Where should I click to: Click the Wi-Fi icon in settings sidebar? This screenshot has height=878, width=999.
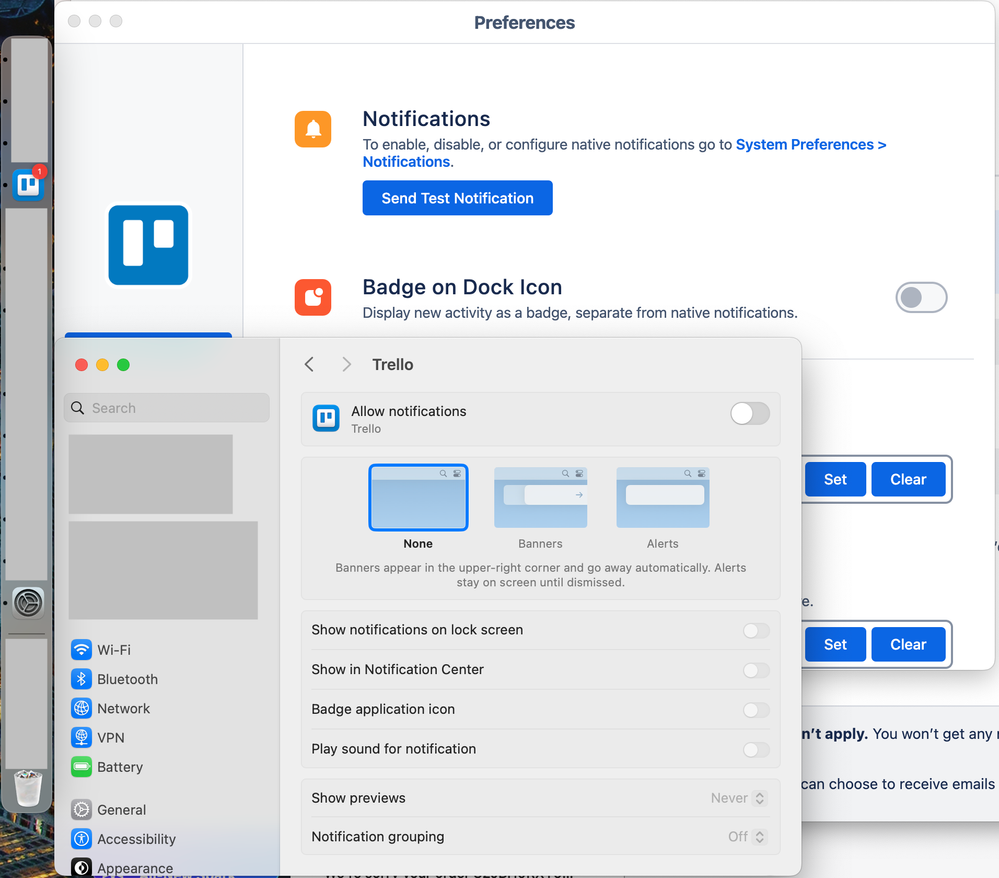(82, 650)
